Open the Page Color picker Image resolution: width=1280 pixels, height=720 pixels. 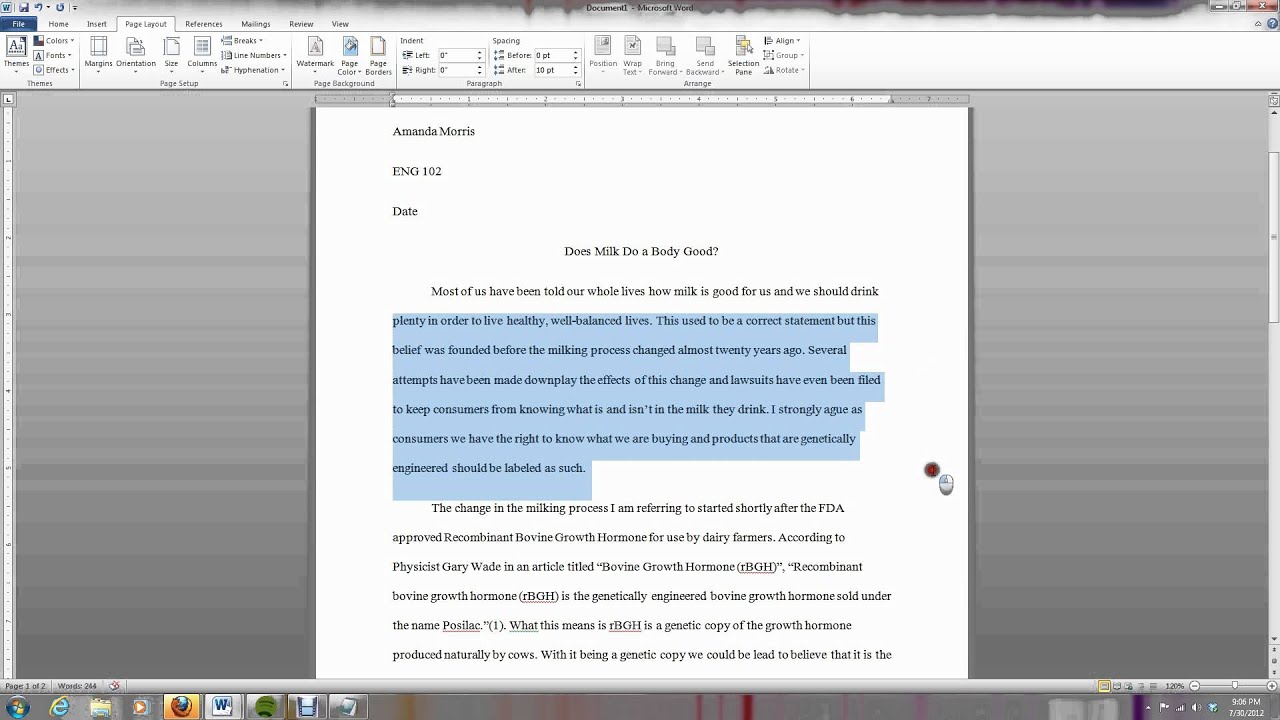349,56
